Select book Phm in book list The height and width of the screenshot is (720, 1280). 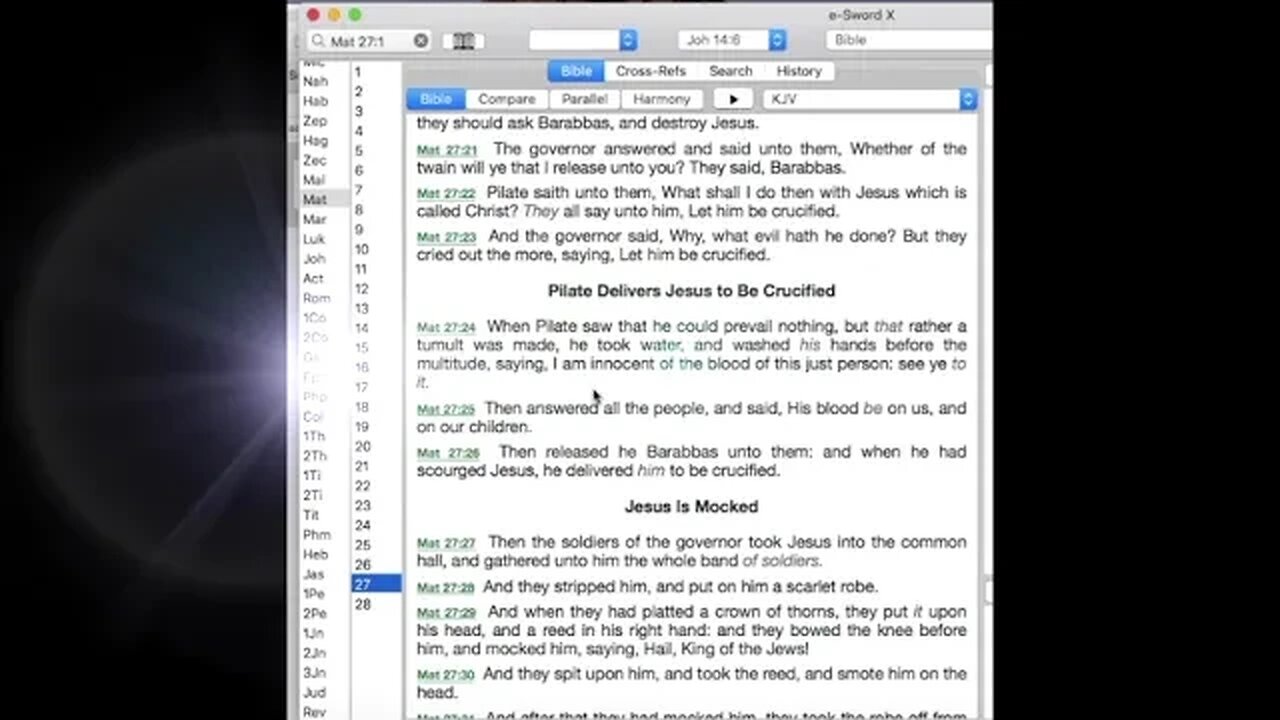coord(316,535)
